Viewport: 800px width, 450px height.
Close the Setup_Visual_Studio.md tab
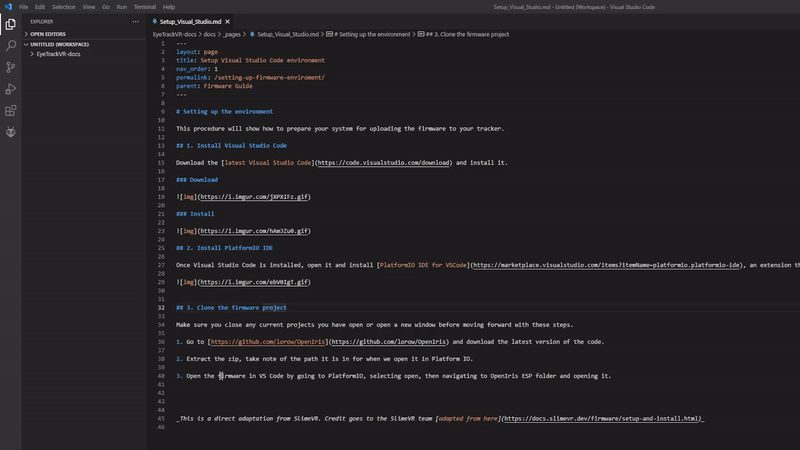(228, 21)
